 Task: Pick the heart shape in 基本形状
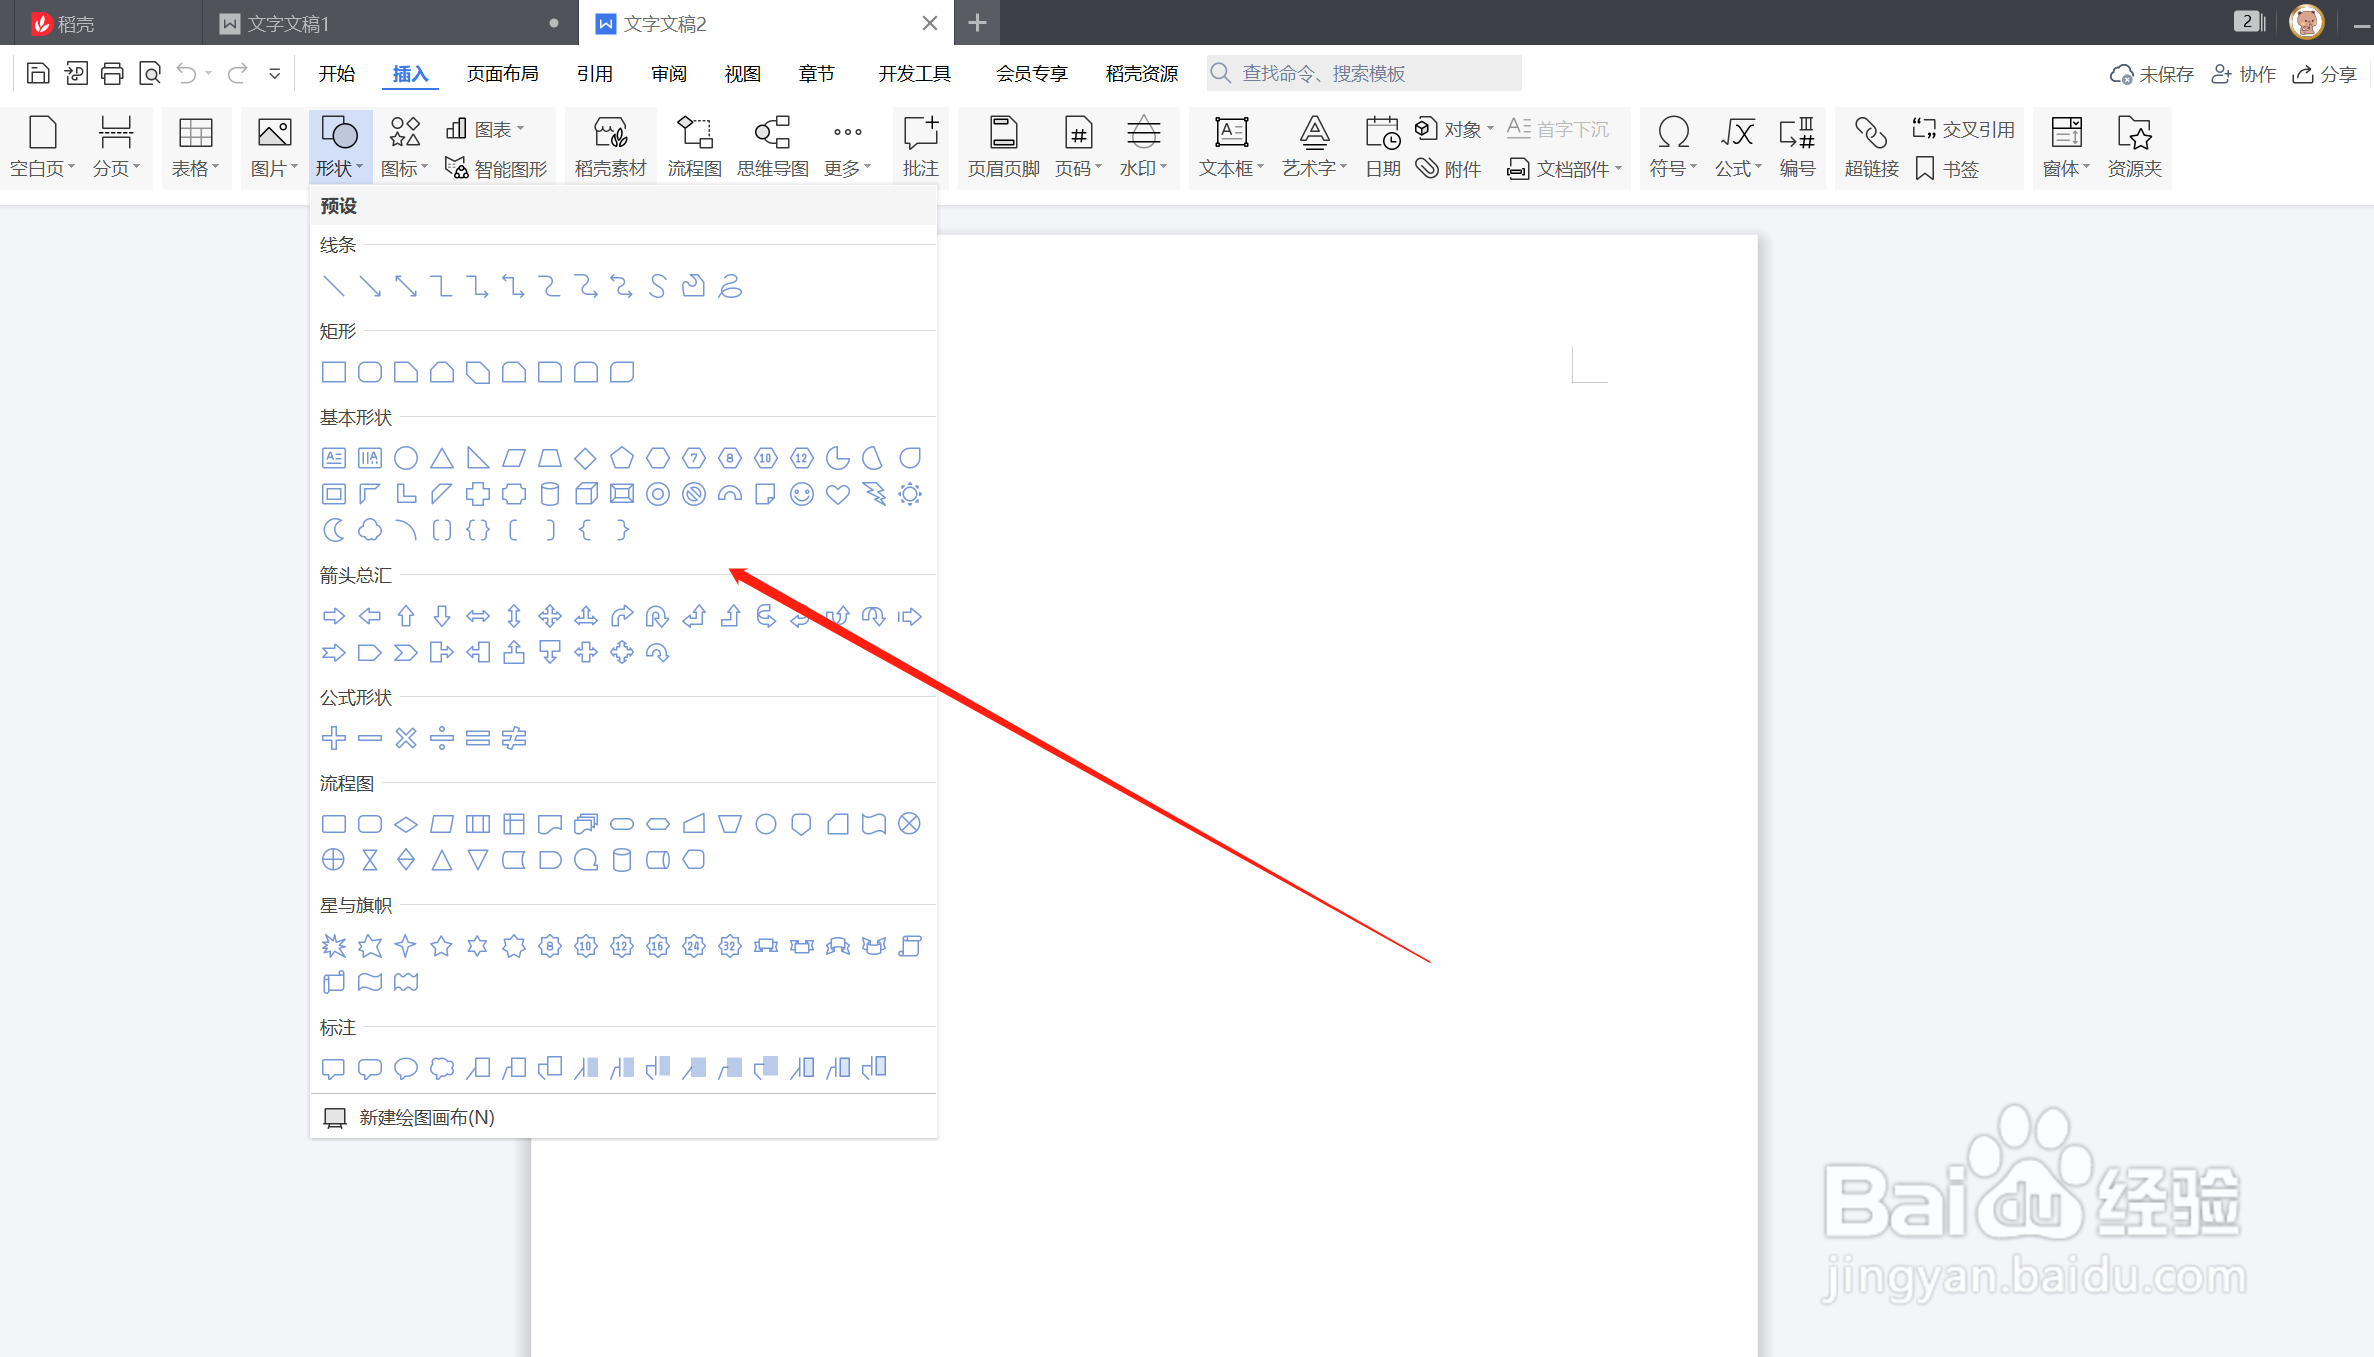click(x=838, y=494)
